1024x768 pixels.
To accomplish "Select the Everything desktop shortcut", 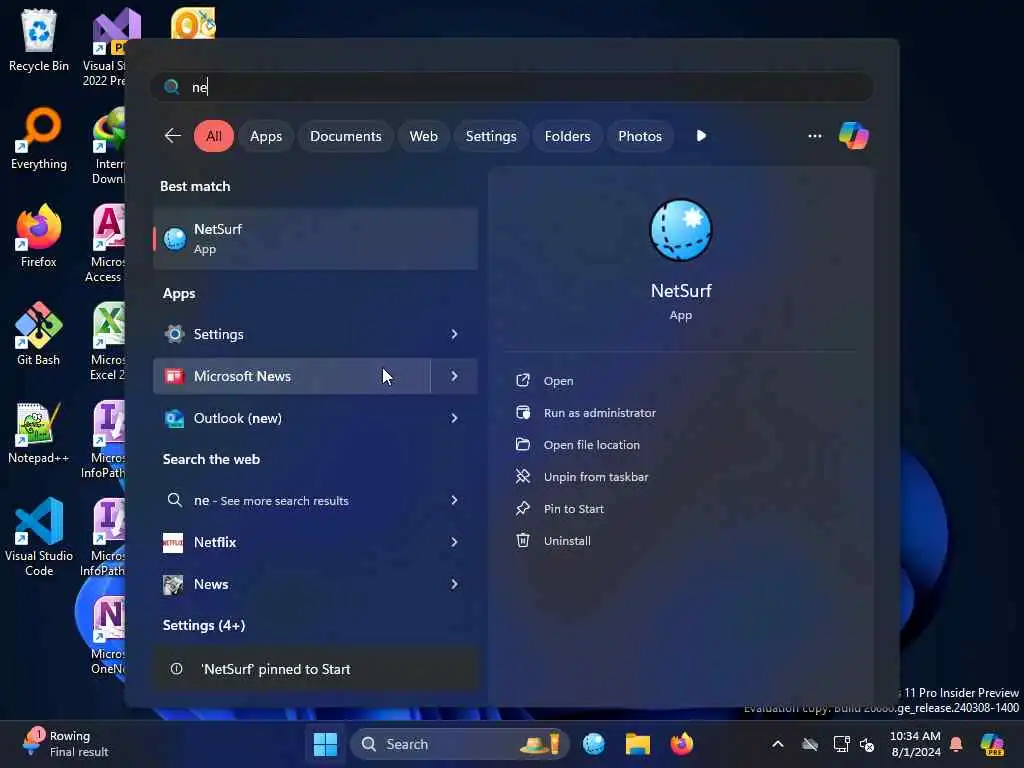I will pyautogui.click(x=39, y=138).
